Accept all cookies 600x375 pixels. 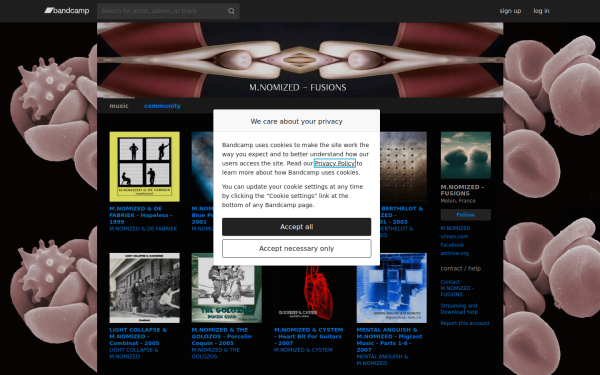pos(297,227)
